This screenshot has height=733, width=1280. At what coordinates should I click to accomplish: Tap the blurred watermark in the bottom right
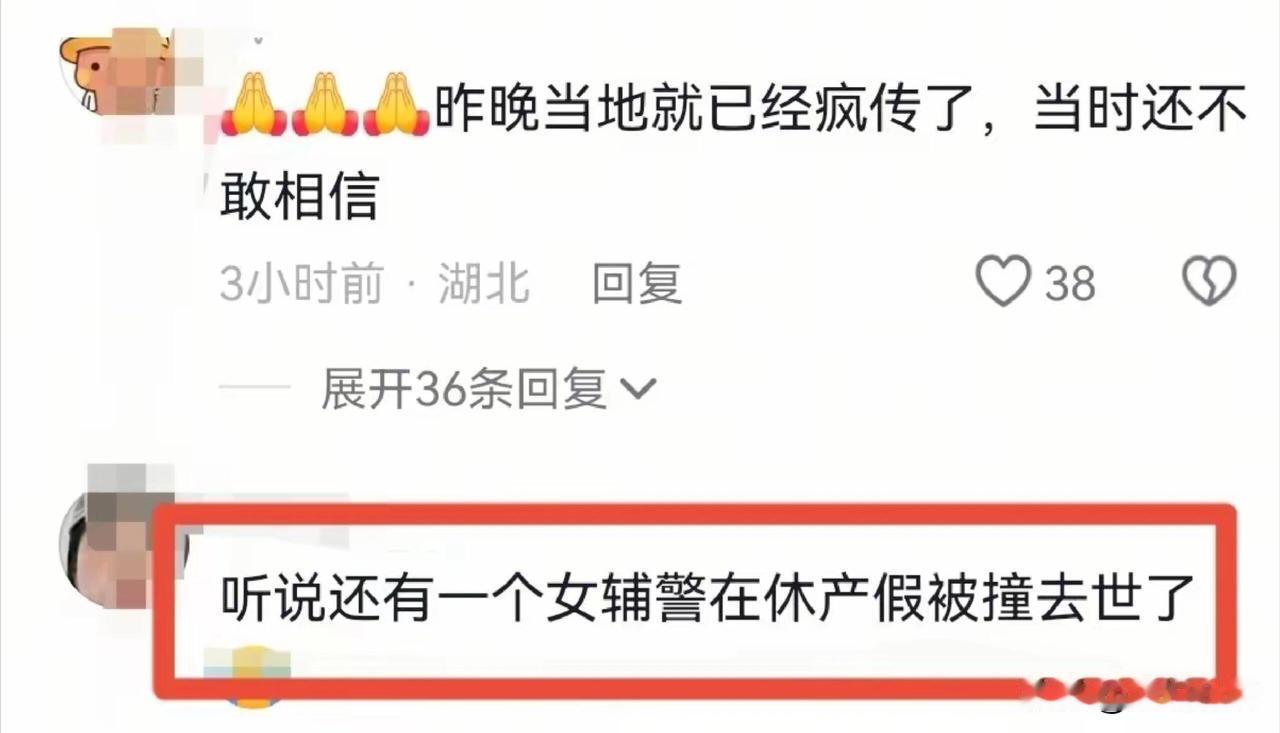[1135, 693]
